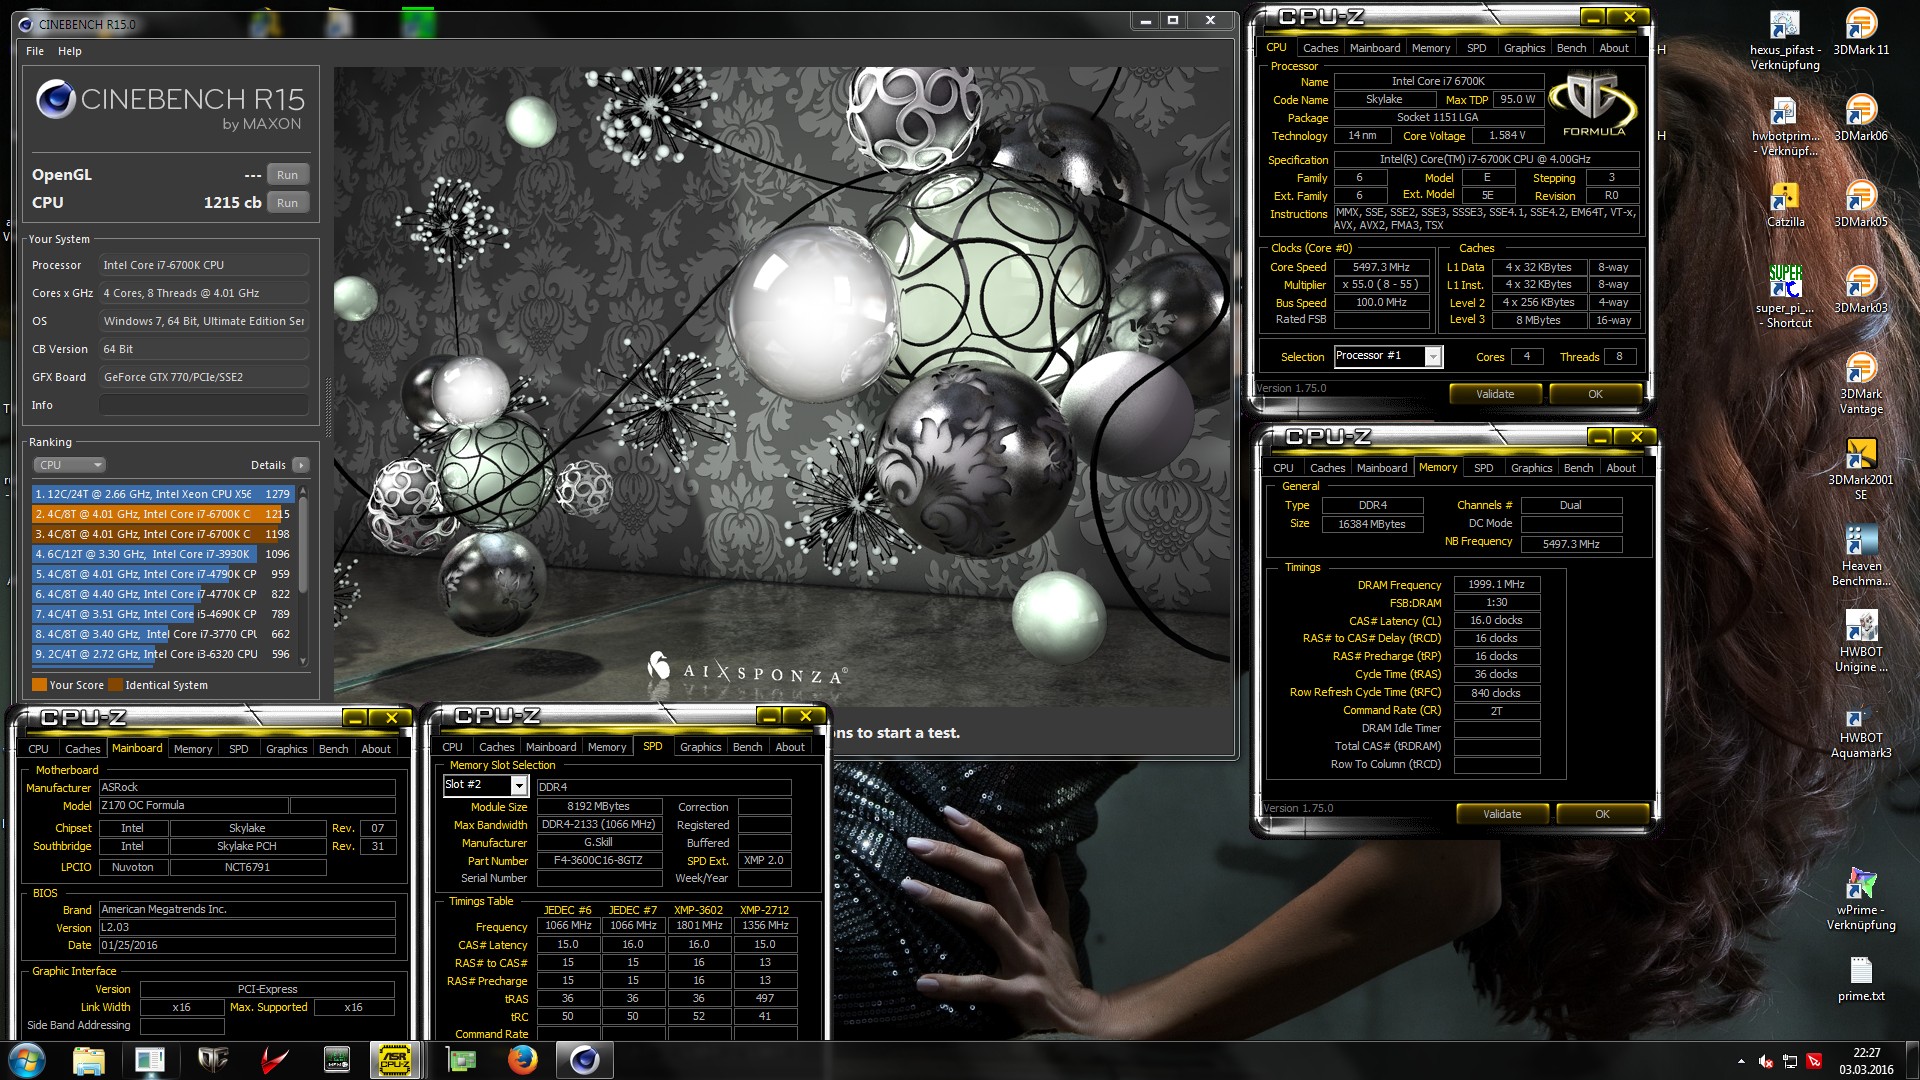Open Windows Explorer from the taskbar

tap(89, 1060)
